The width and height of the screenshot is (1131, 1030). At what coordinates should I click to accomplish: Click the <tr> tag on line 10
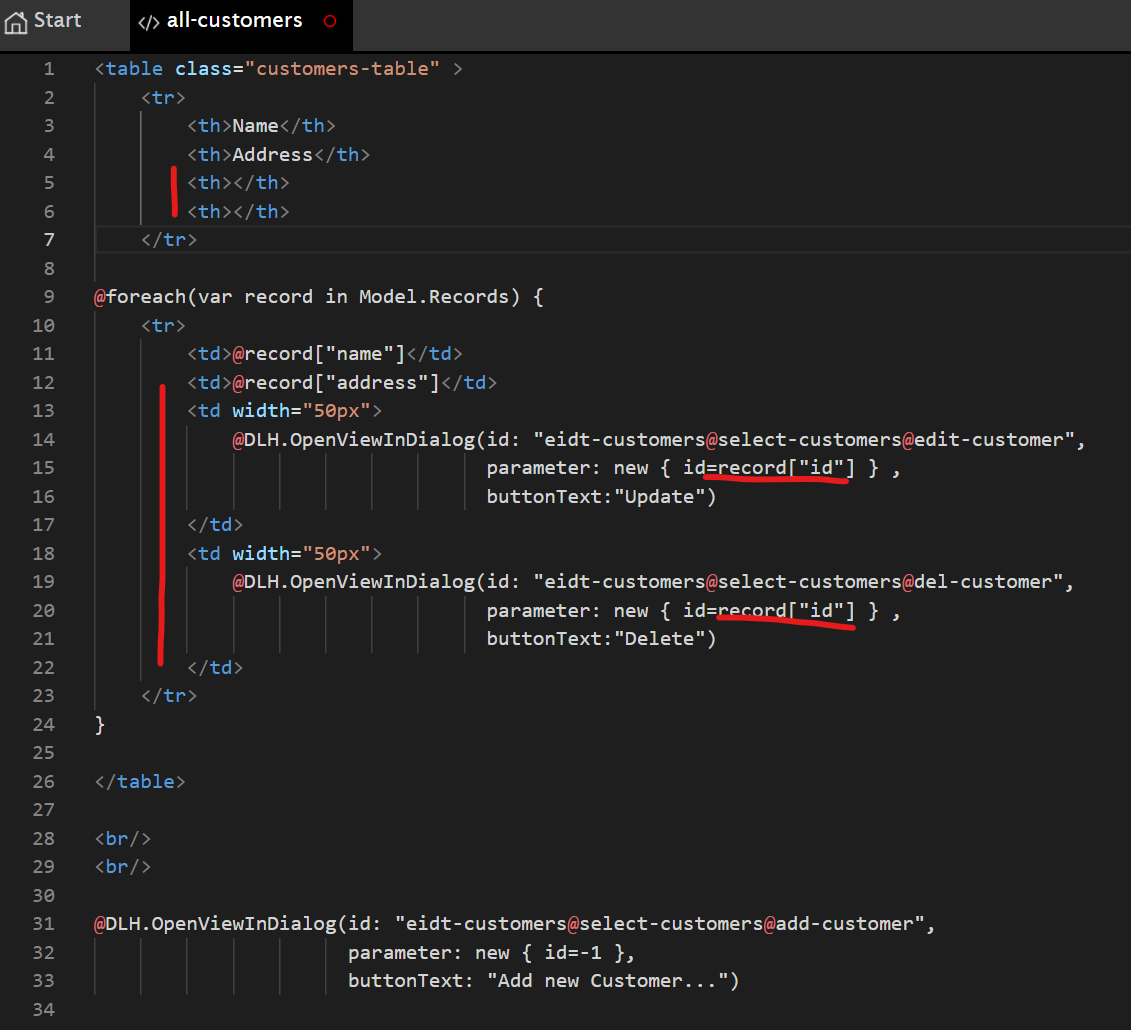164,325
